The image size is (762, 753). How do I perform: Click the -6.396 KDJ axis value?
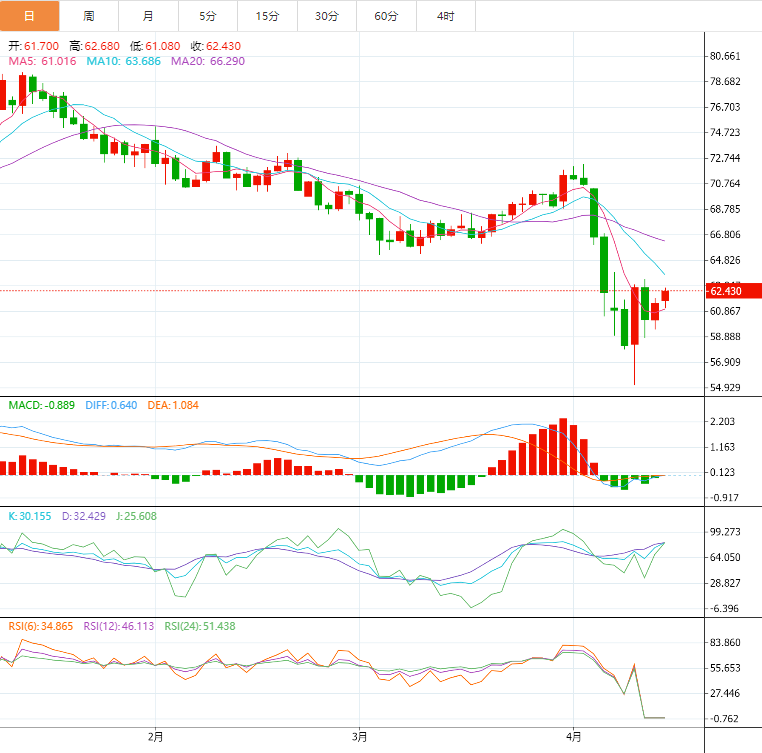724,609
